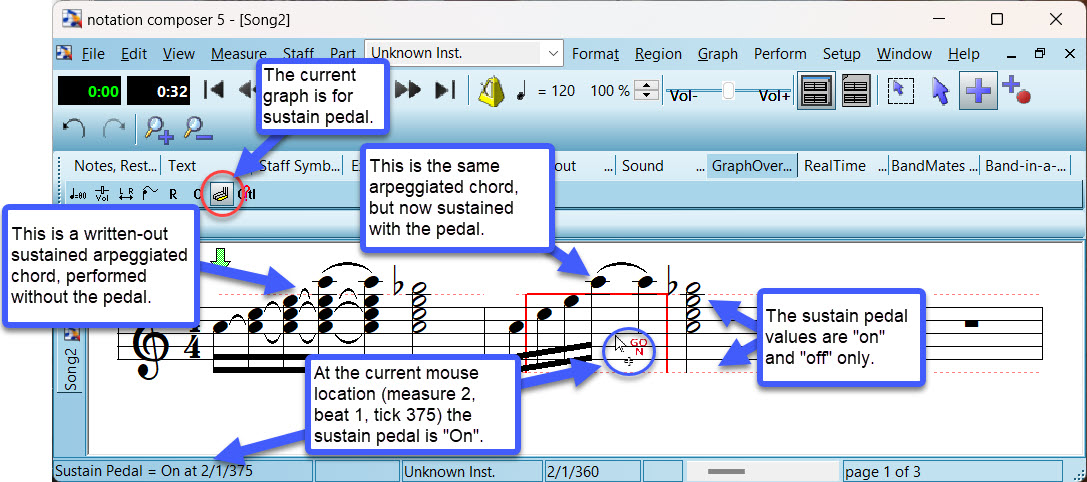Select the sustain pedal graph icon
Screen dimensions: 1087x482
222,194
